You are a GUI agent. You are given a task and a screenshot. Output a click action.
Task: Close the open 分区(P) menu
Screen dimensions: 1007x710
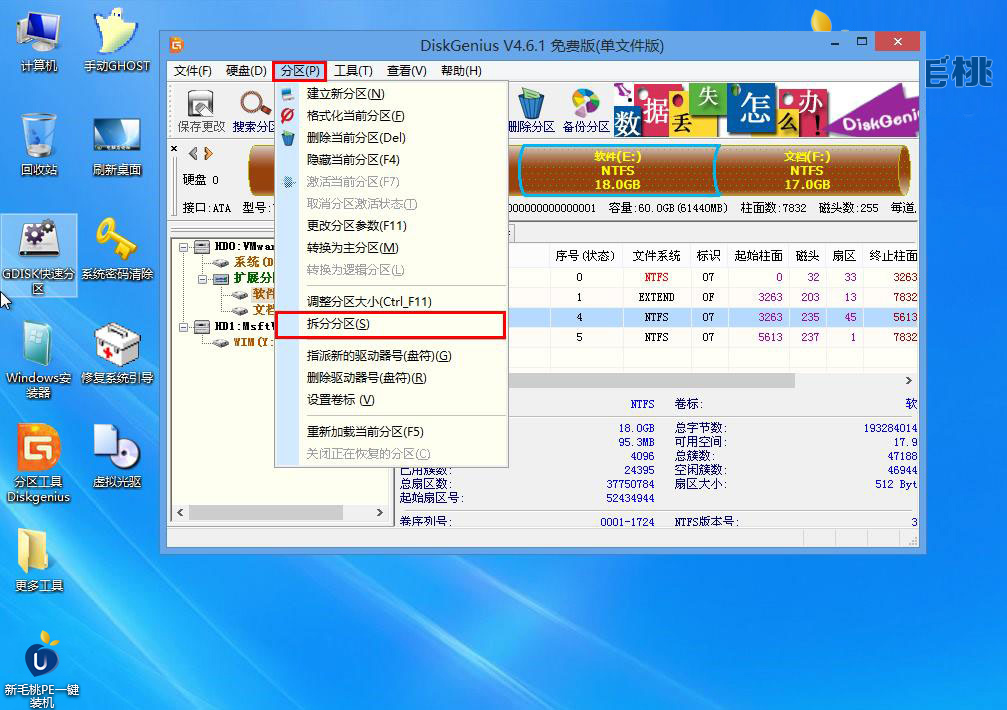(300, 71)
